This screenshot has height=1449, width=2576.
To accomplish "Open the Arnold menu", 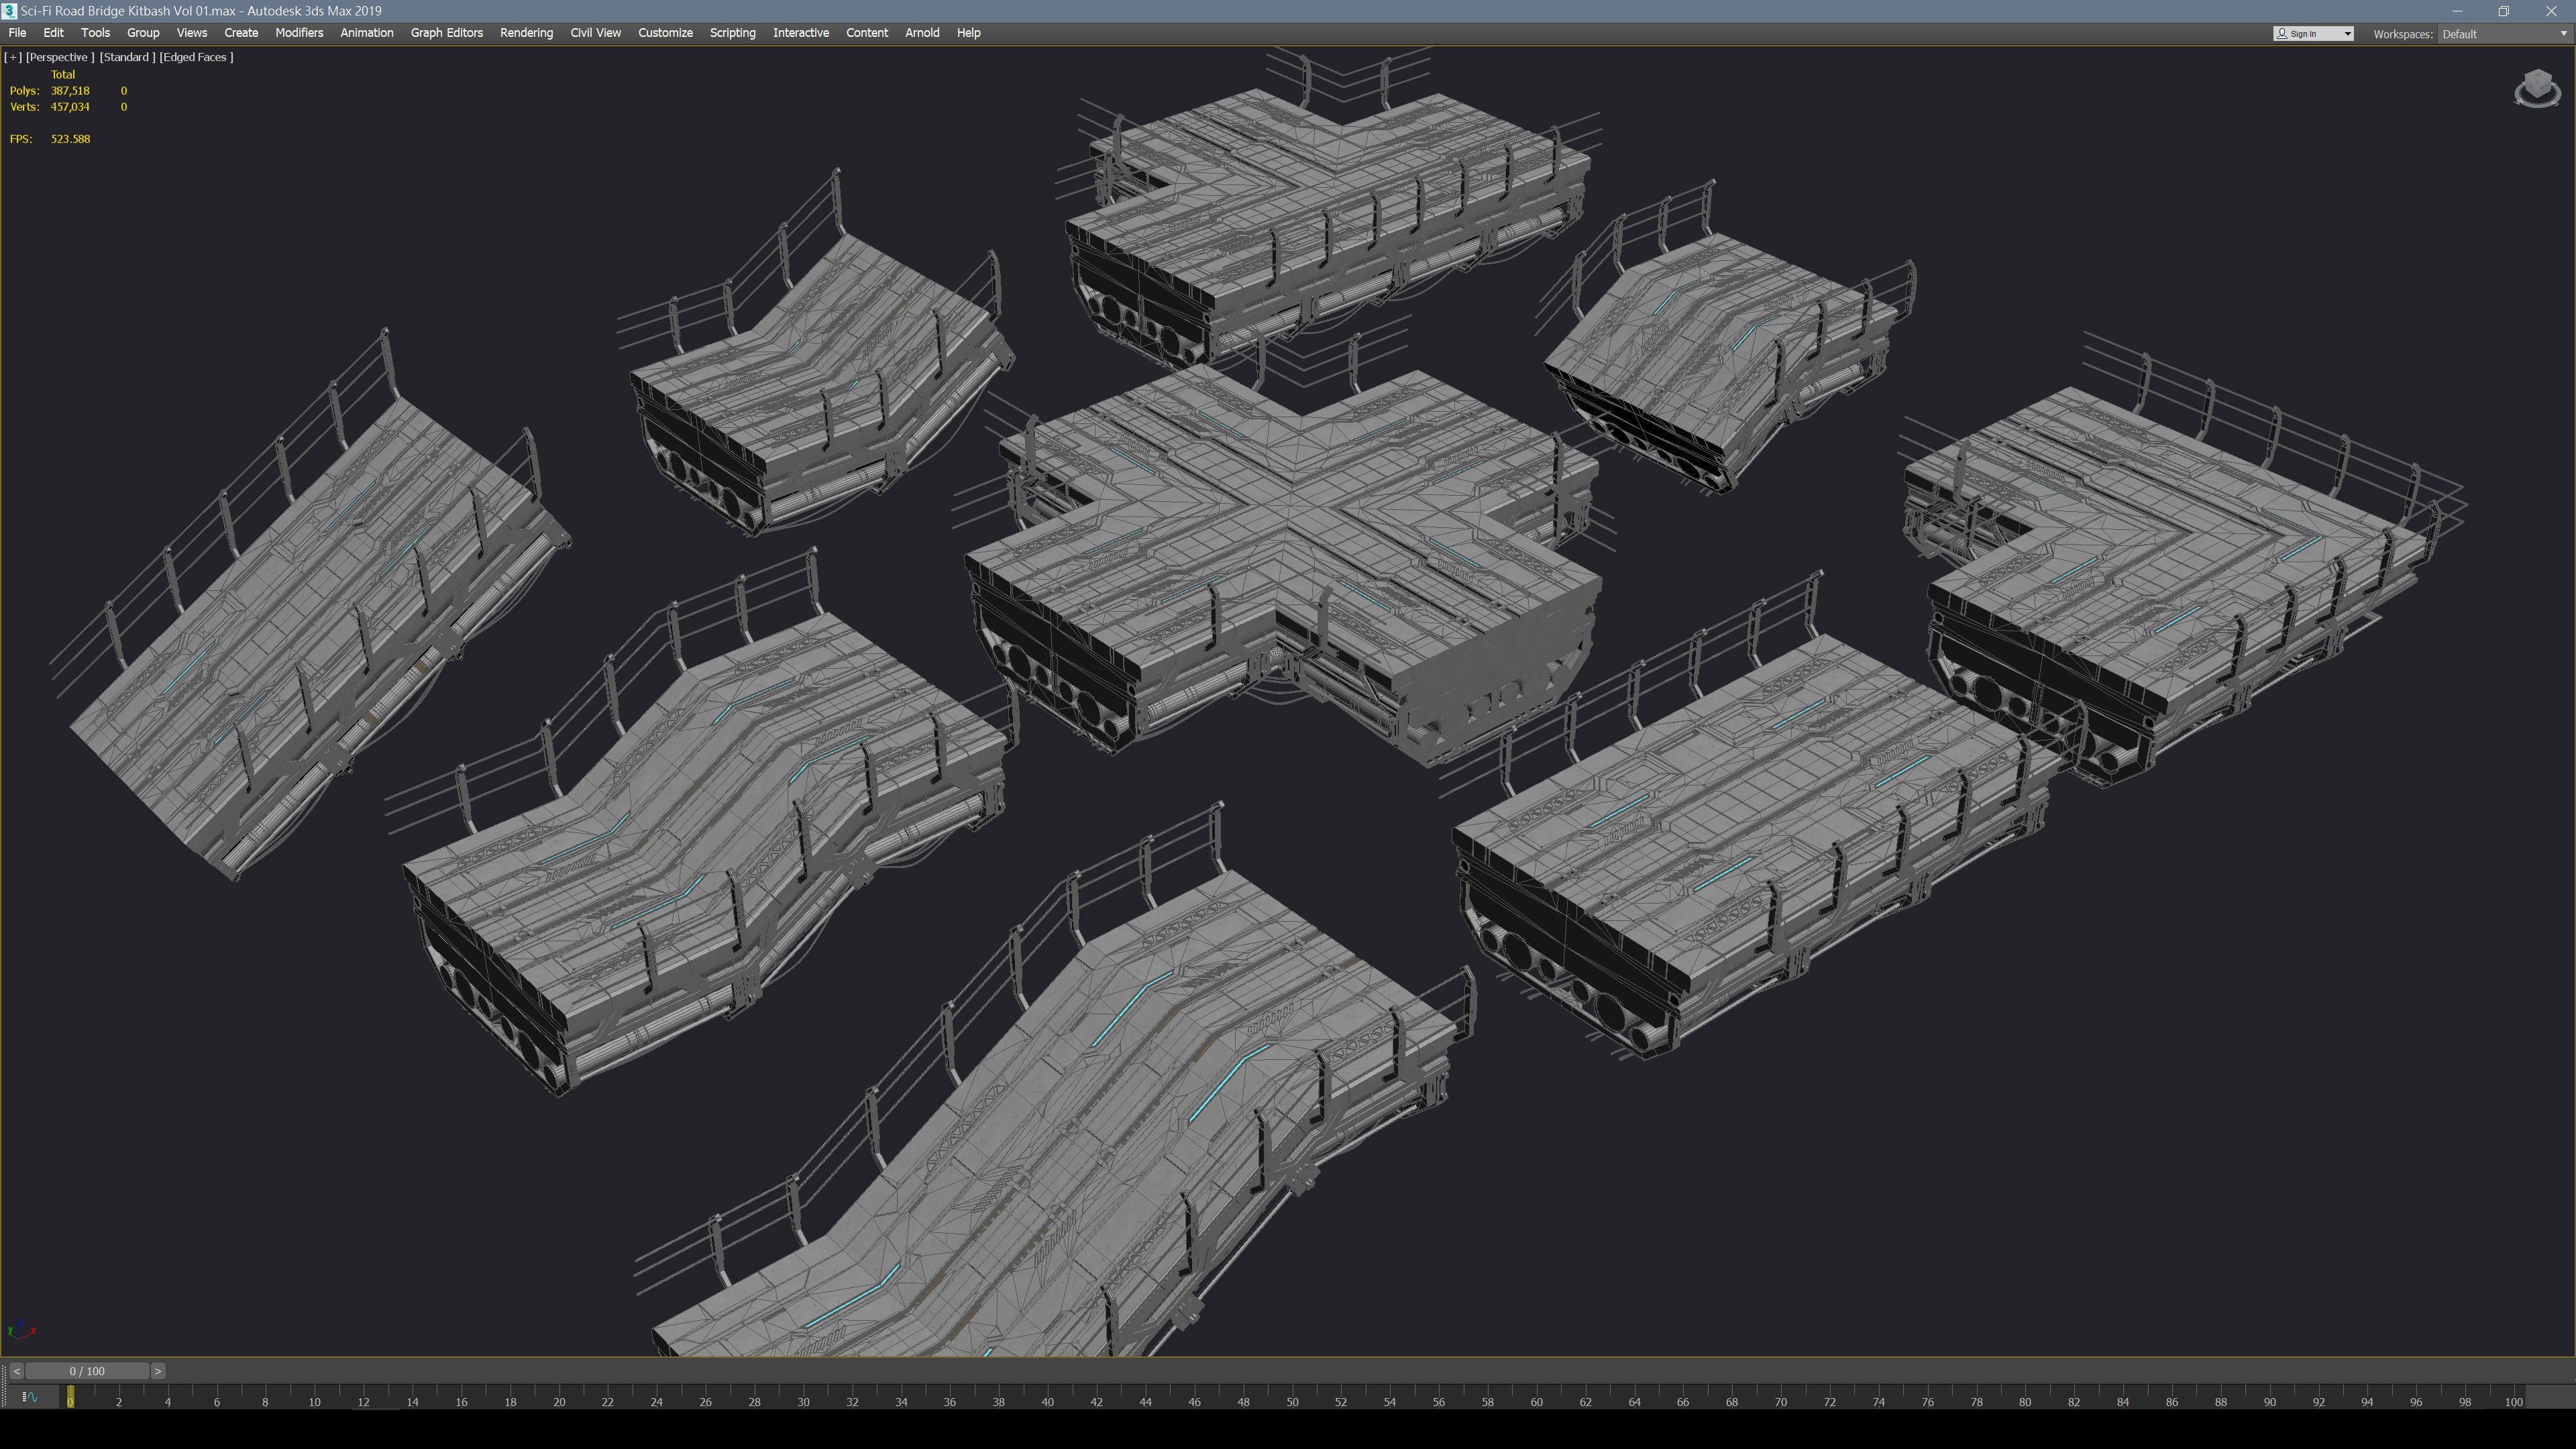I will coord(921,33).
